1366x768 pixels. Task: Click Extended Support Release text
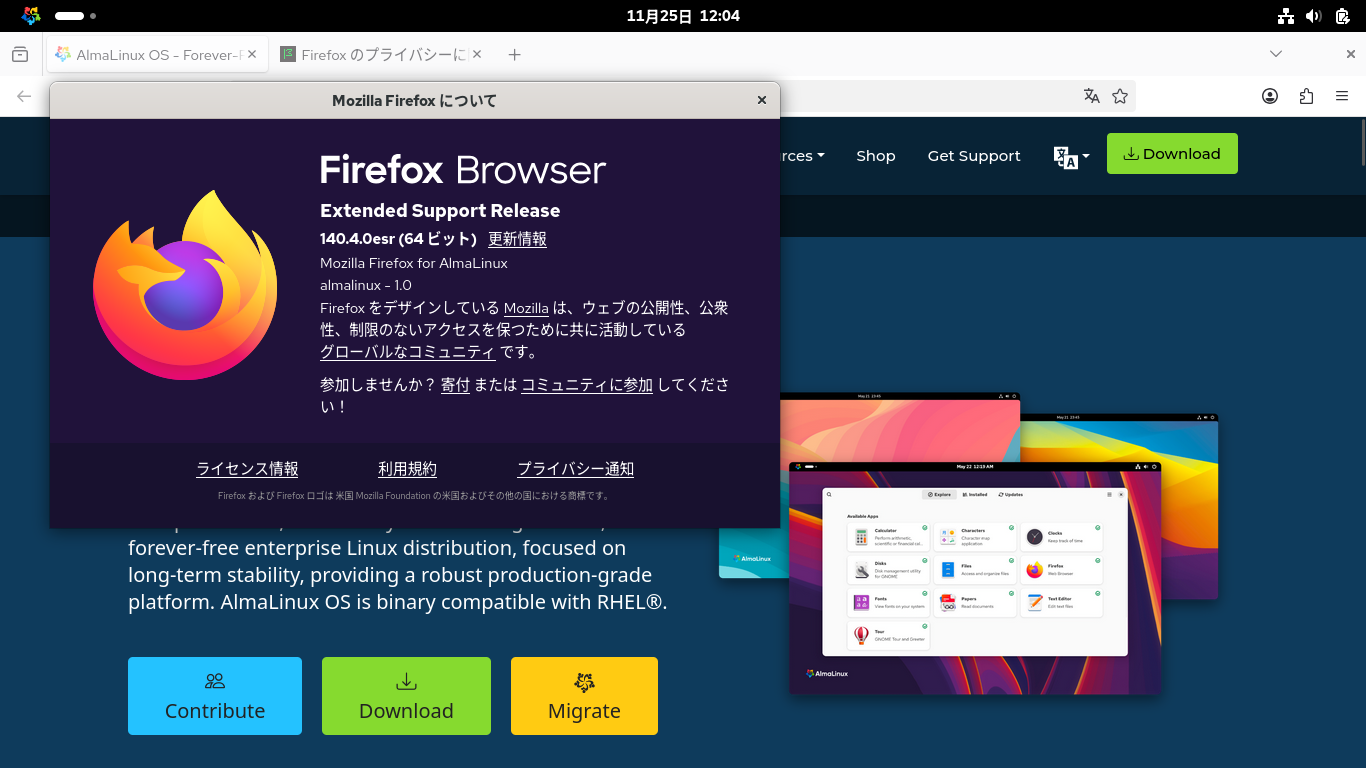tap(440, 211)
